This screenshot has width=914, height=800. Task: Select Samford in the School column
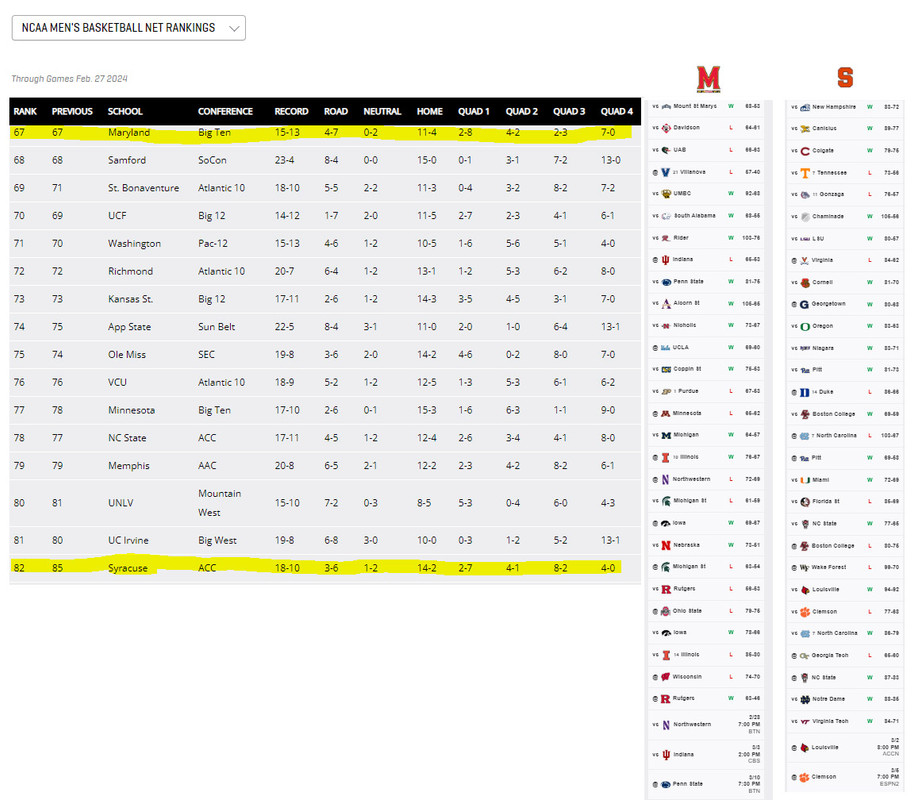[127, 160]
